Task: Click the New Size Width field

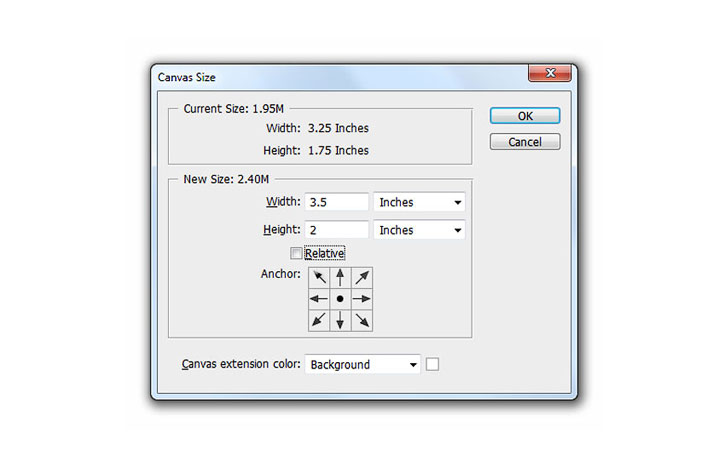Action: [337, 202]
